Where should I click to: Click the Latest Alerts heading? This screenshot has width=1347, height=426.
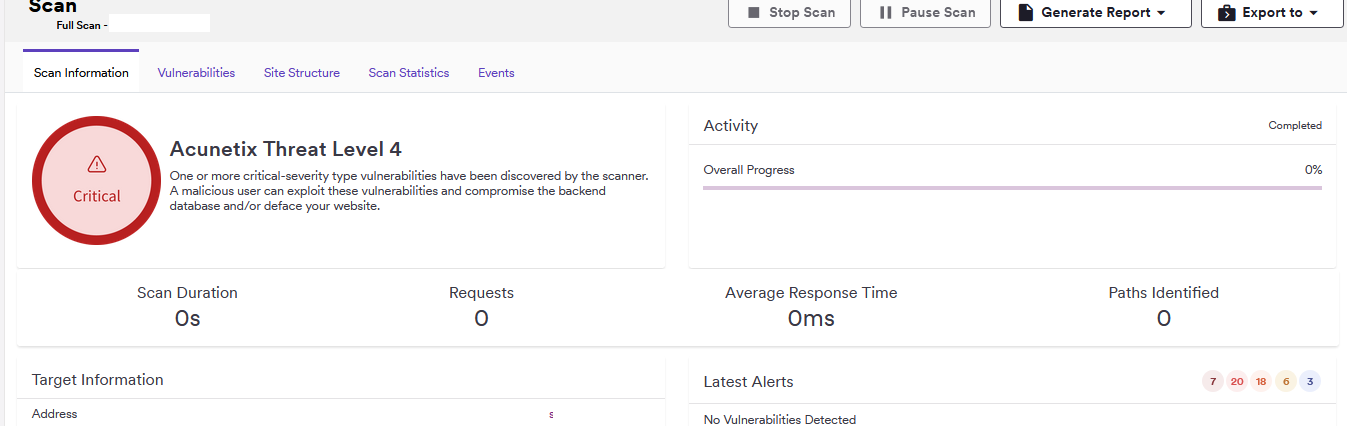point(749,382)
